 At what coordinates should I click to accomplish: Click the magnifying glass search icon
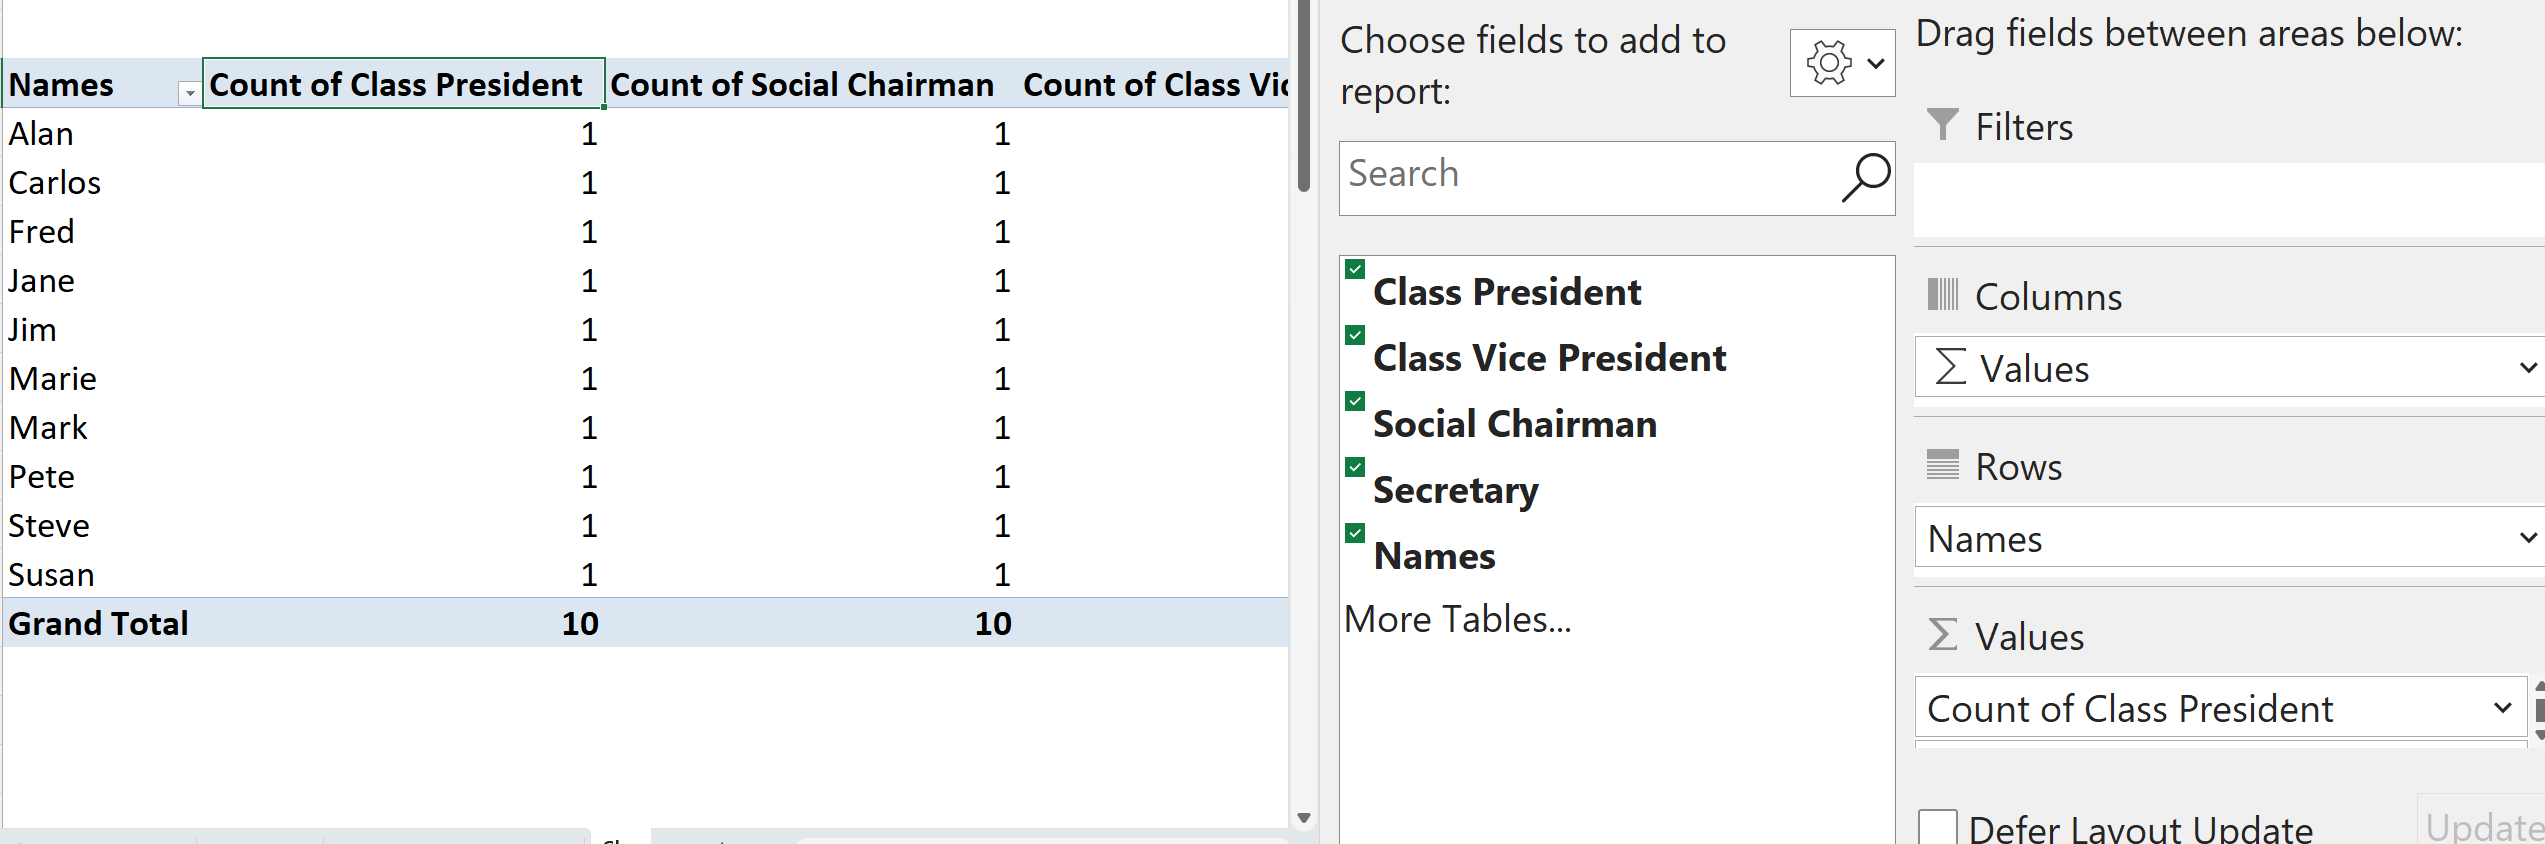[1865, 177]
